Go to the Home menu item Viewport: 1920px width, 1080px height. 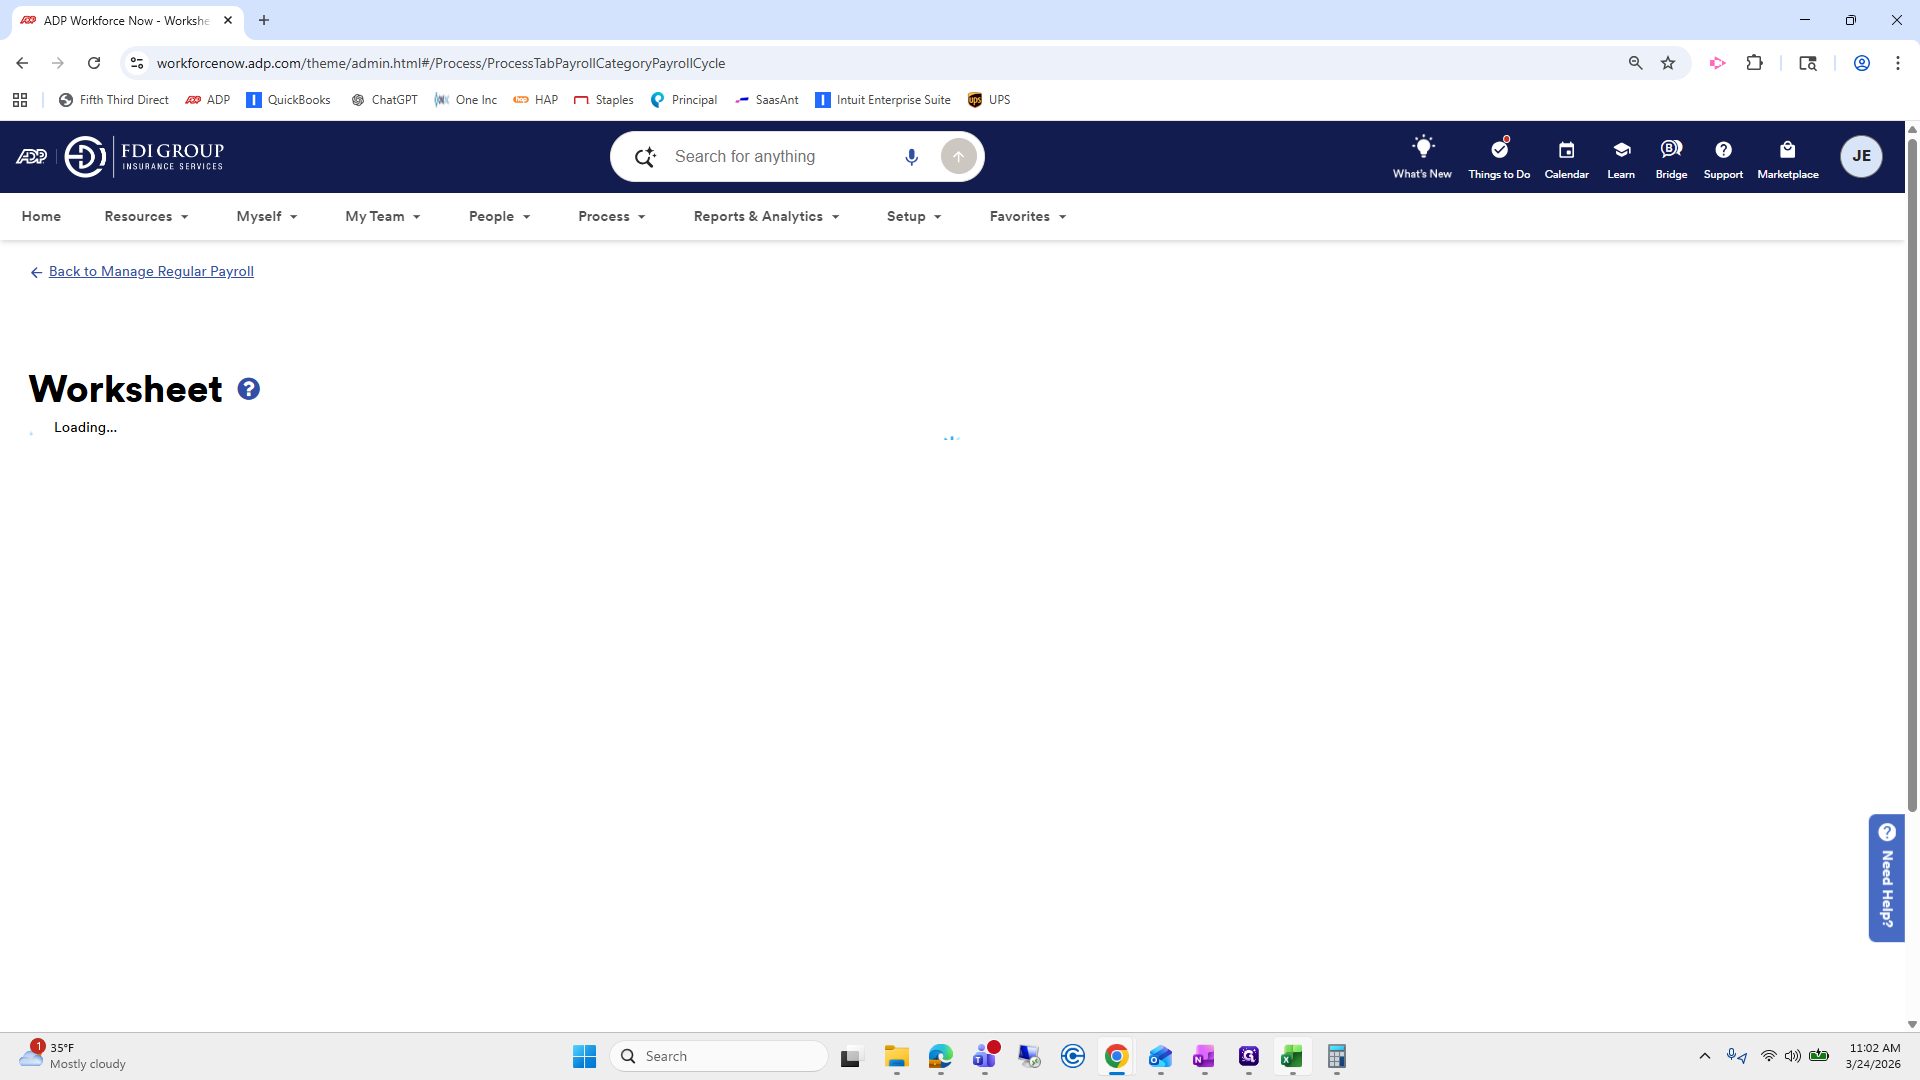click(x=41, y=216)
